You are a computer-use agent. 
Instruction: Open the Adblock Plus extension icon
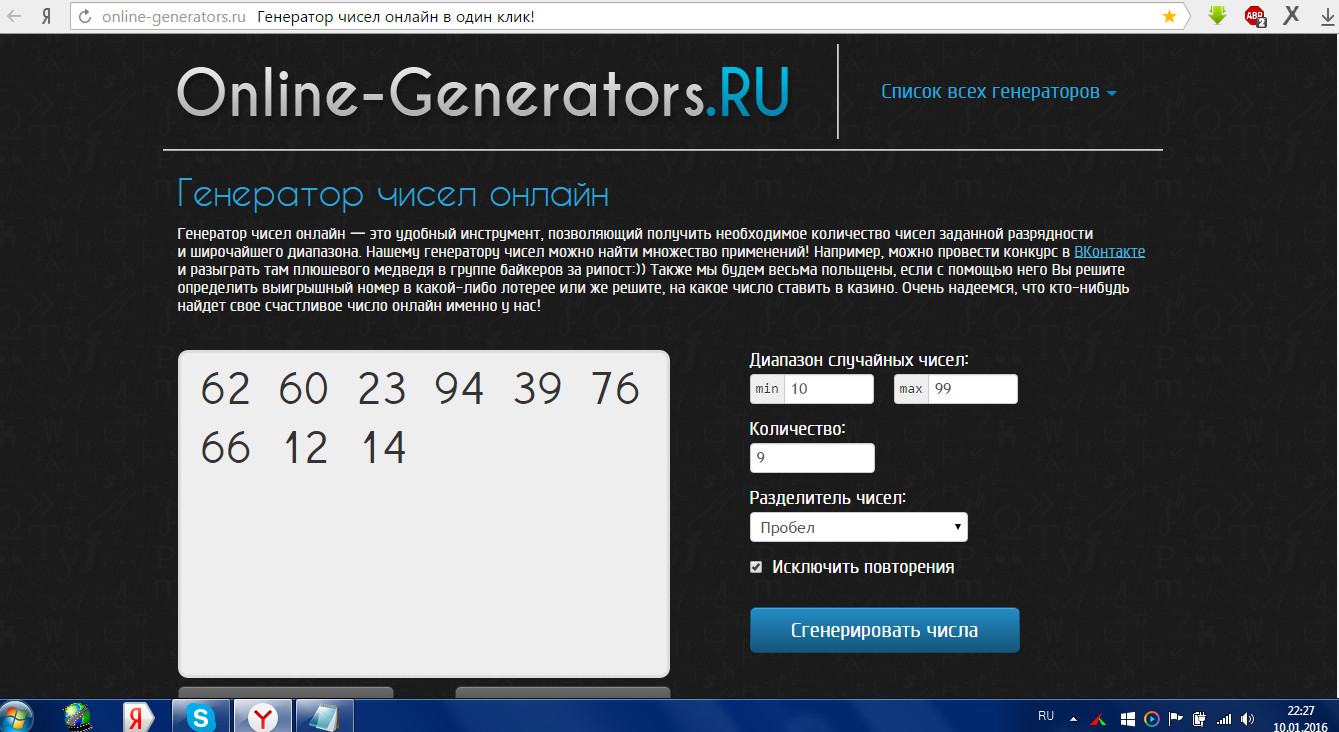[x=1254, y=16]
